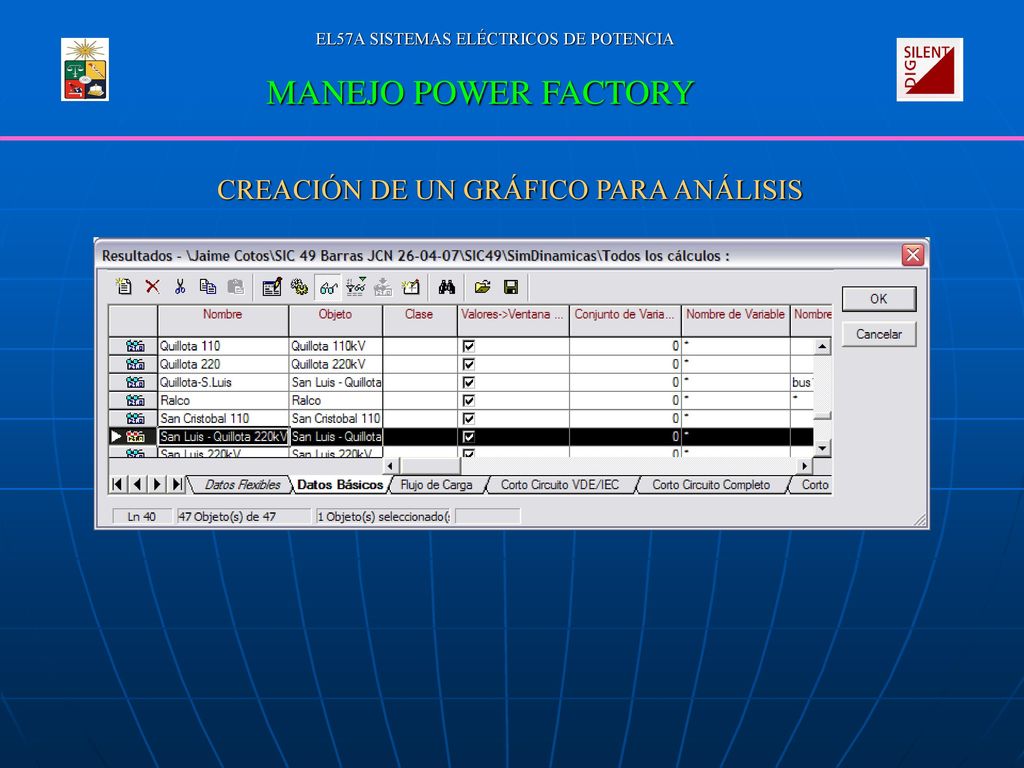Image resolution: width=1024 pixels, height=768 pixels.
Task: Click the binoculars Find icon
Action: click(x=447, y=287)
